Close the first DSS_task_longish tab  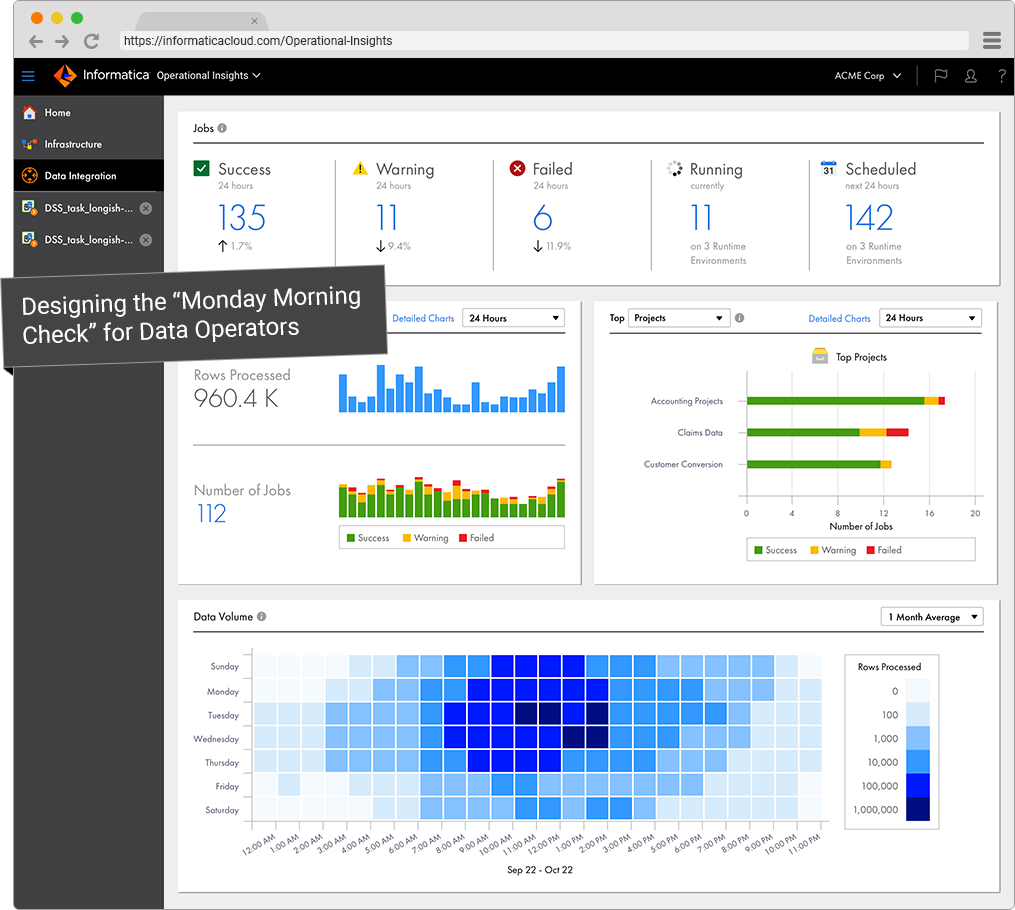tap(146, 208)
